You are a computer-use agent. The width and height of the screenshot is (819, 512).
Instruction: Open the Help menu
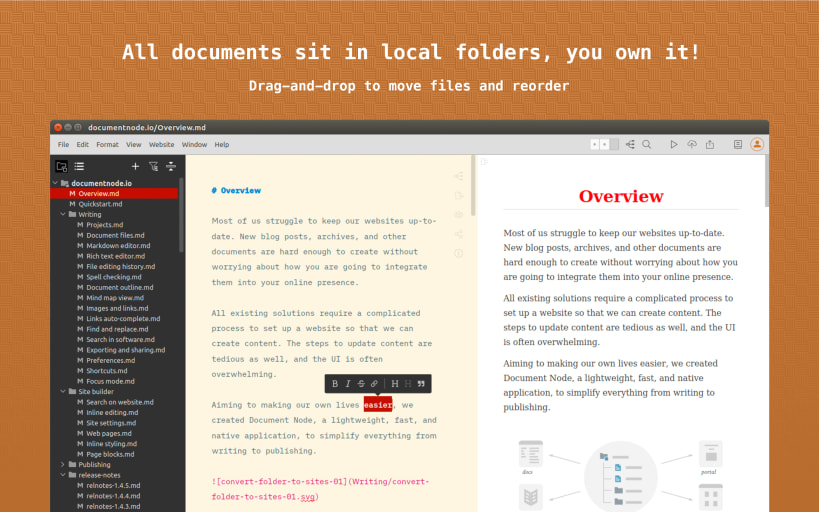[221, 145]
